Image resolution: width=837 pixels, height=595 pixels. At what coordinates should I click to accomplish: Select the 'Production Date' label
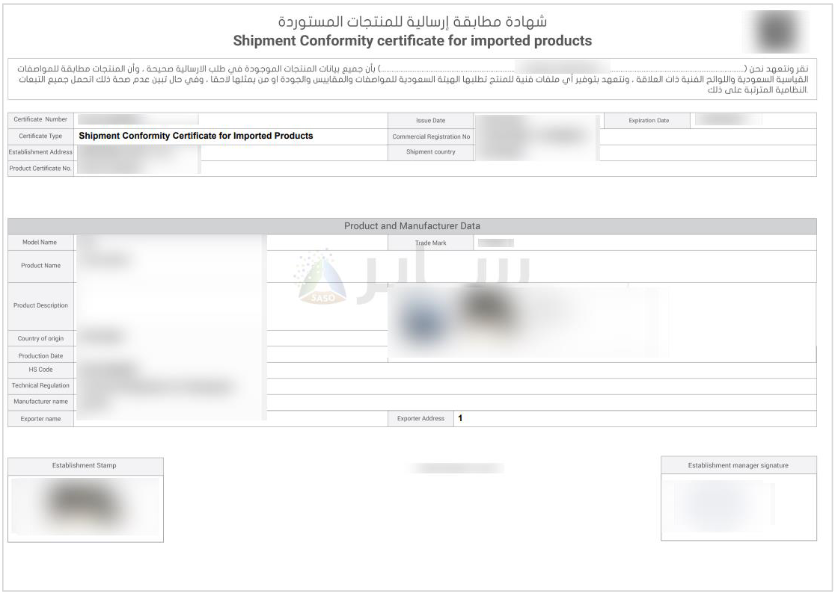tap(41, 355)
